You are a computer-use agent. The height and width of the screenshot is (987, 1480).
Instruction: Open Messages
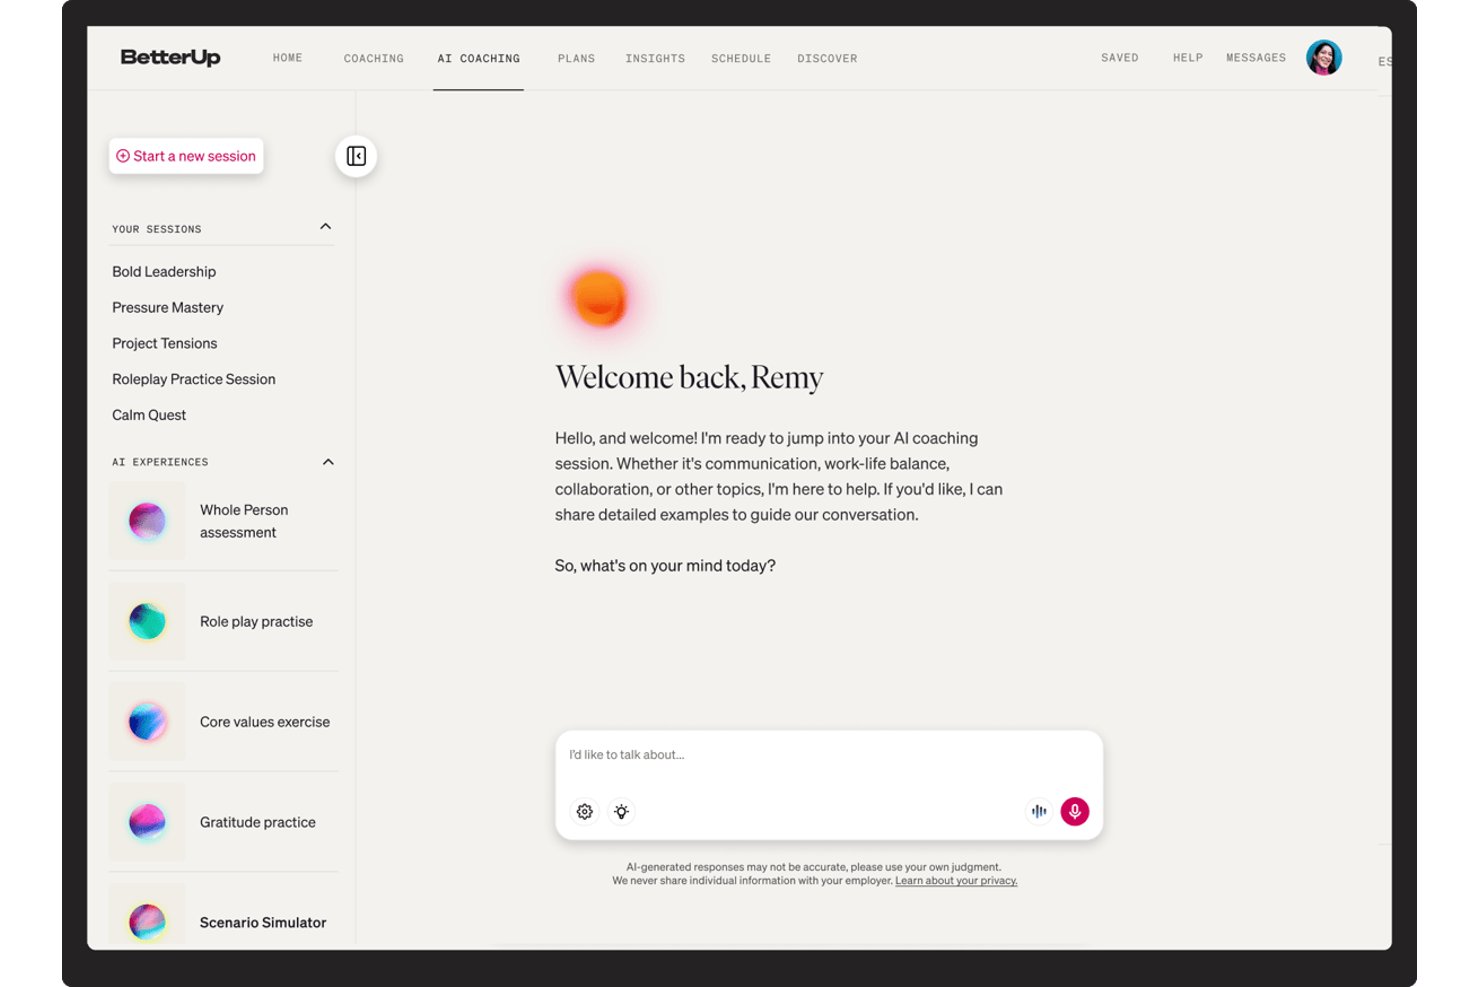click(1256, 58)
